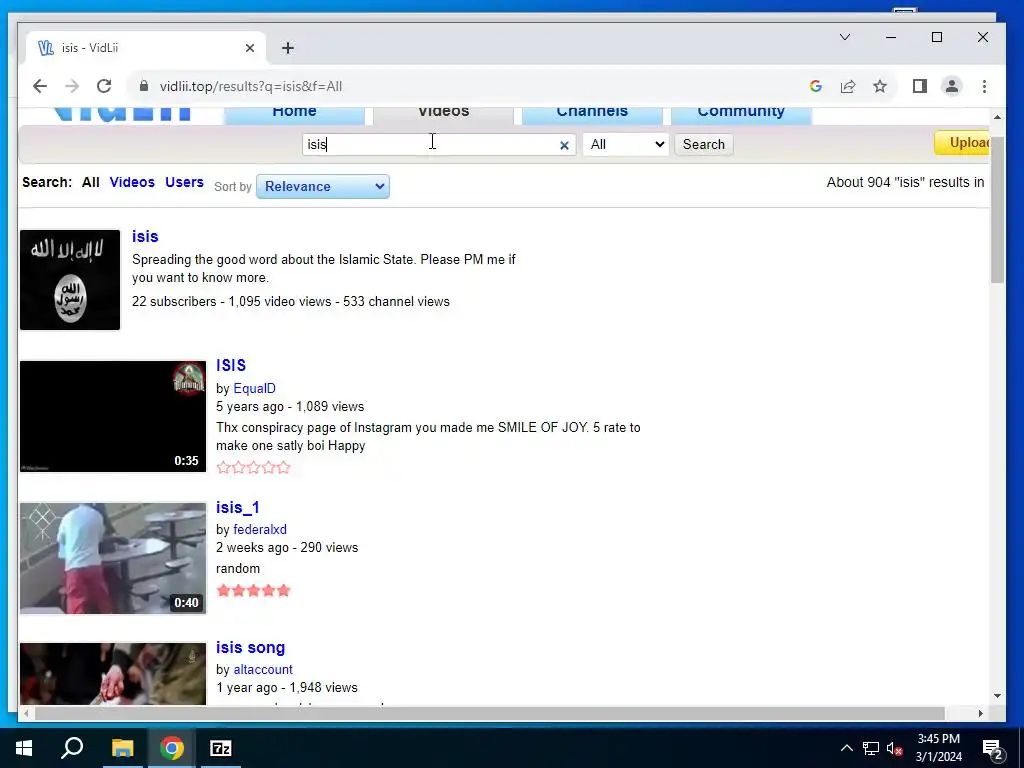Click the lock icon in the address bar
1024x768 pixels.
click(x=144, y=86)
